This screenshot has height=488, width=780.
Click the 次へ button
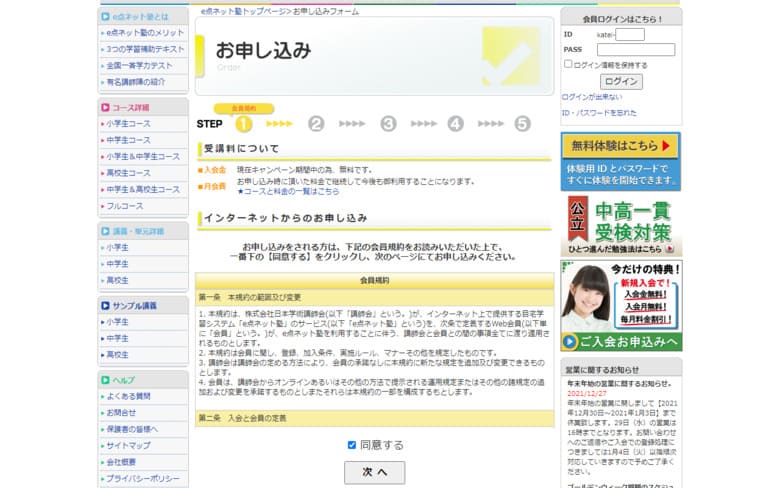[x=375, y=472]
